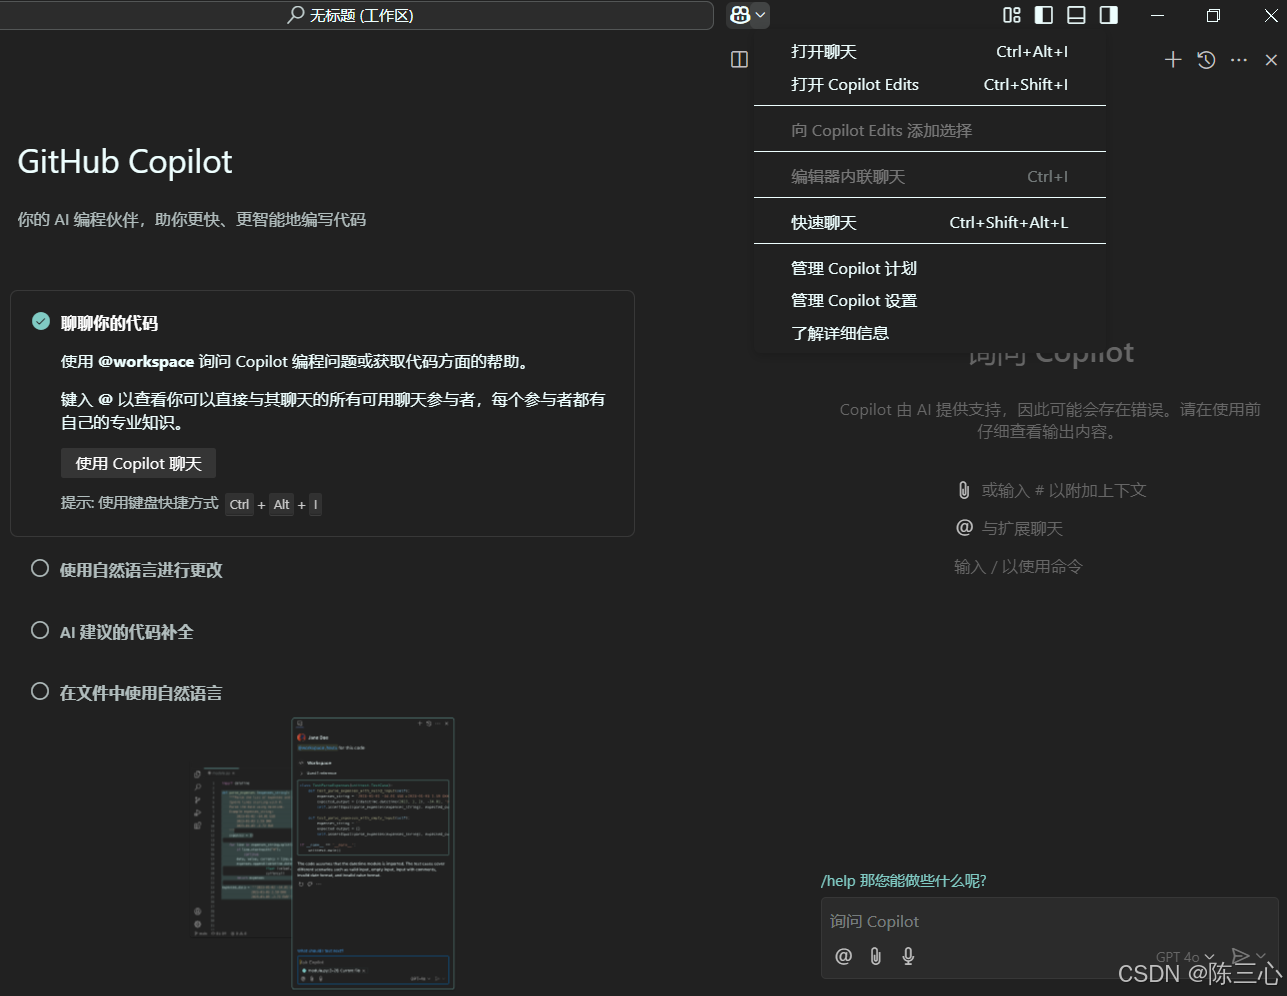Screen dimensions: 1287x996
Task: Click the /help 那您能做些什么呢? suggestion link
Action: (x=904, y=881)
